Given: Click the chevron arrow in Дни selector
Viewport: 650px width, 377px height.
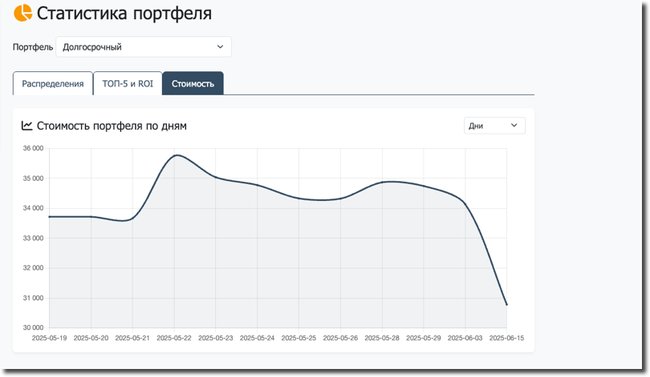Looking at the screenshot, I should coord(514,125).
